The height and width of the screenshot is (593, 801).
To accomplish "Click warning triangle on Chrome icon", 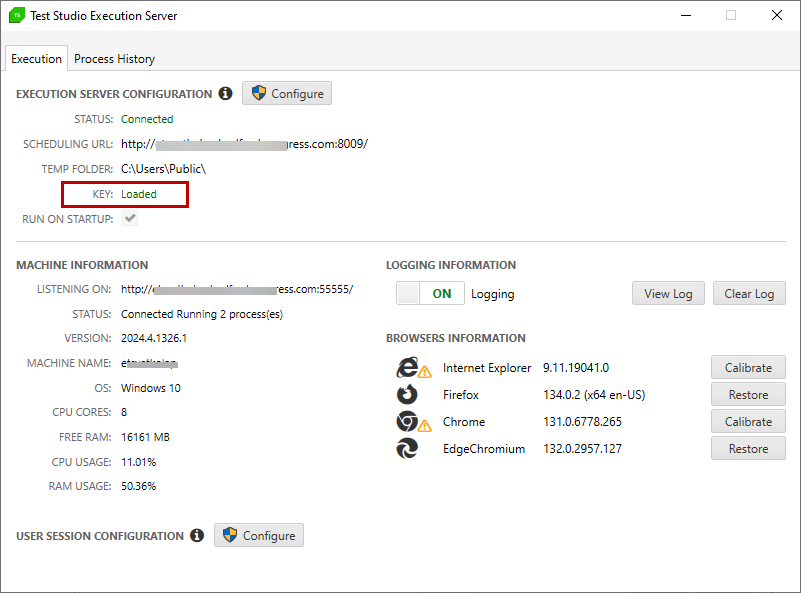I will 425,425.
